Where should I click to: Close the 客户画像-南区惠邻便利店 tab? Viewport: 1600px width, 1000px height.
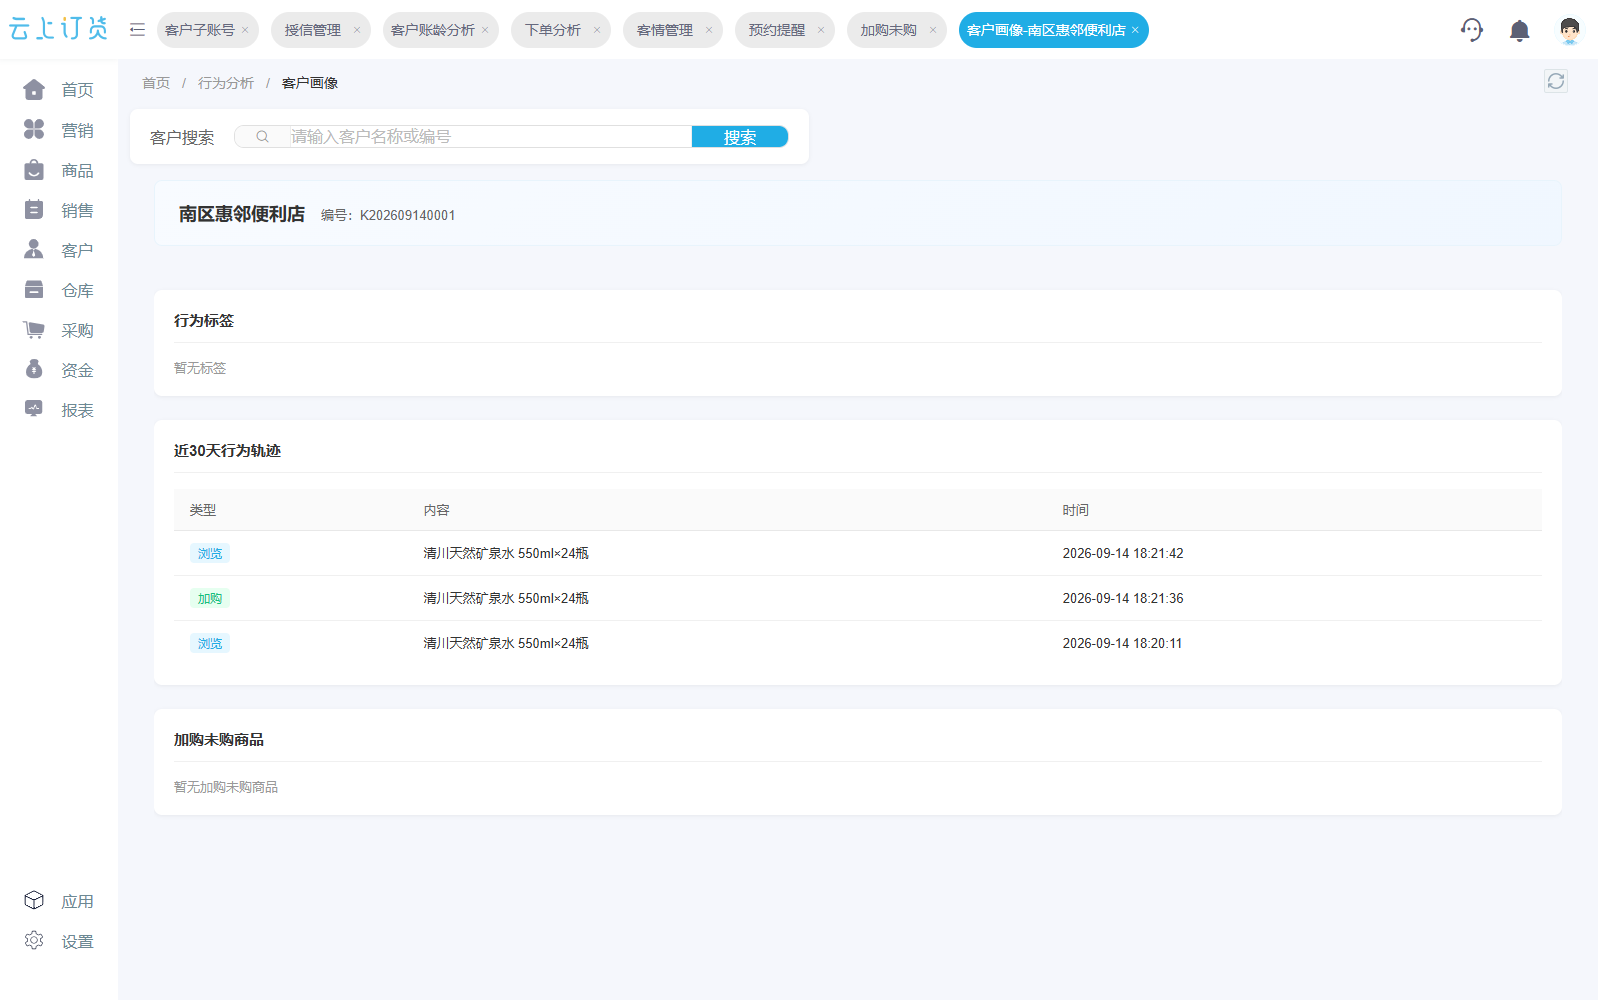[1135, 30]
